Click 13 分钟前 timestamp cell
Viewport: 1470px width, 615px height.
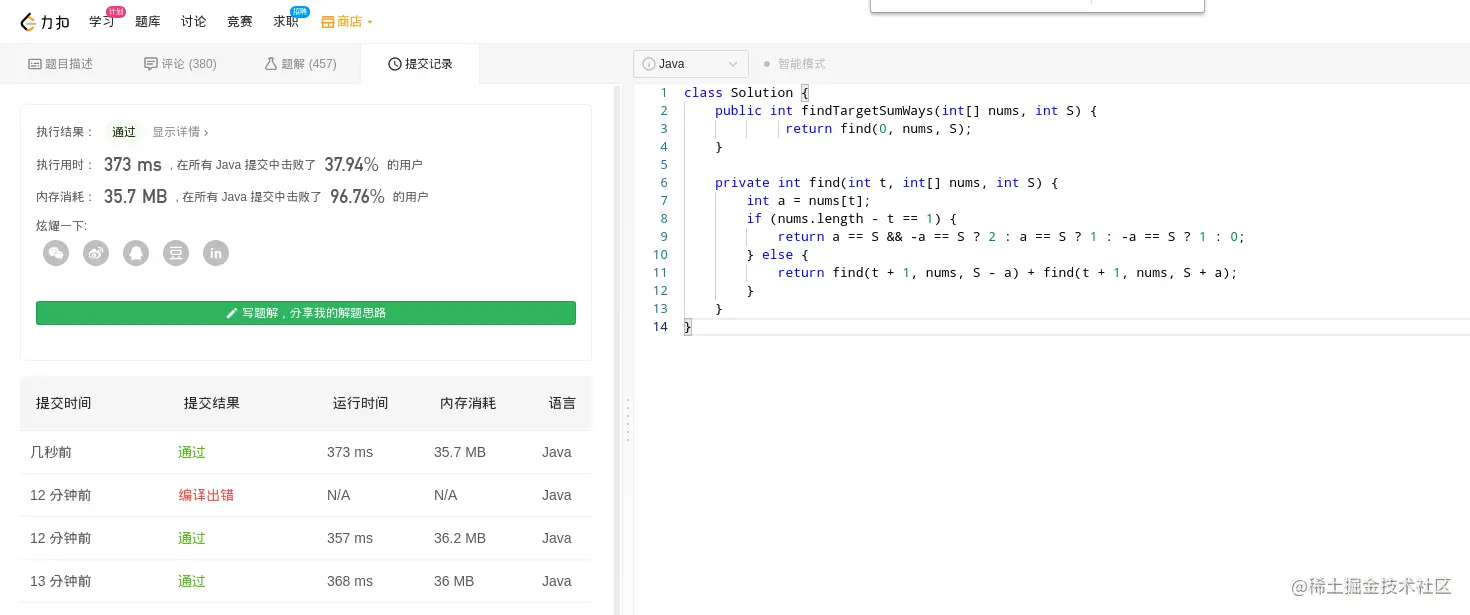click(x=60, y=581)
